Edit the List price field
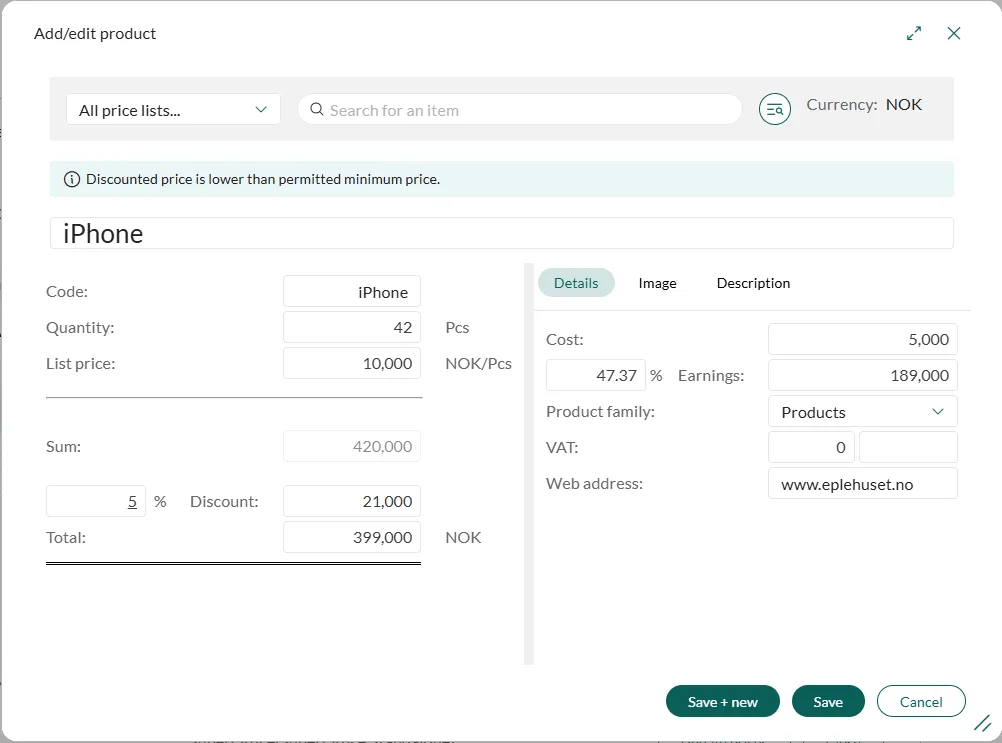This screenshot has height=743, width=1002. tap(352, 363)
